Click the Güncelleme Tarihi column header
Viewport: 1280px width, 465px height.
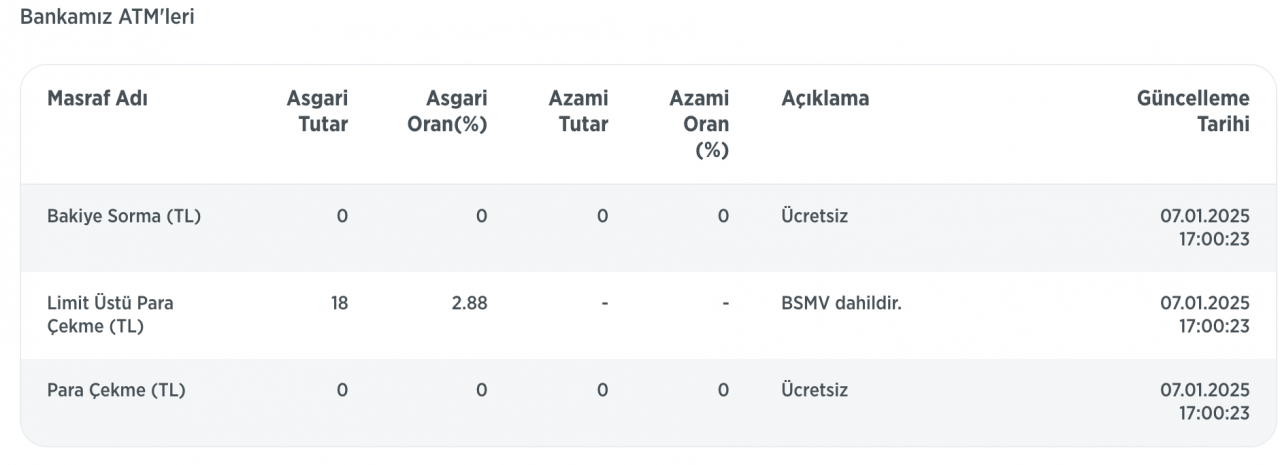[1193, 111]
